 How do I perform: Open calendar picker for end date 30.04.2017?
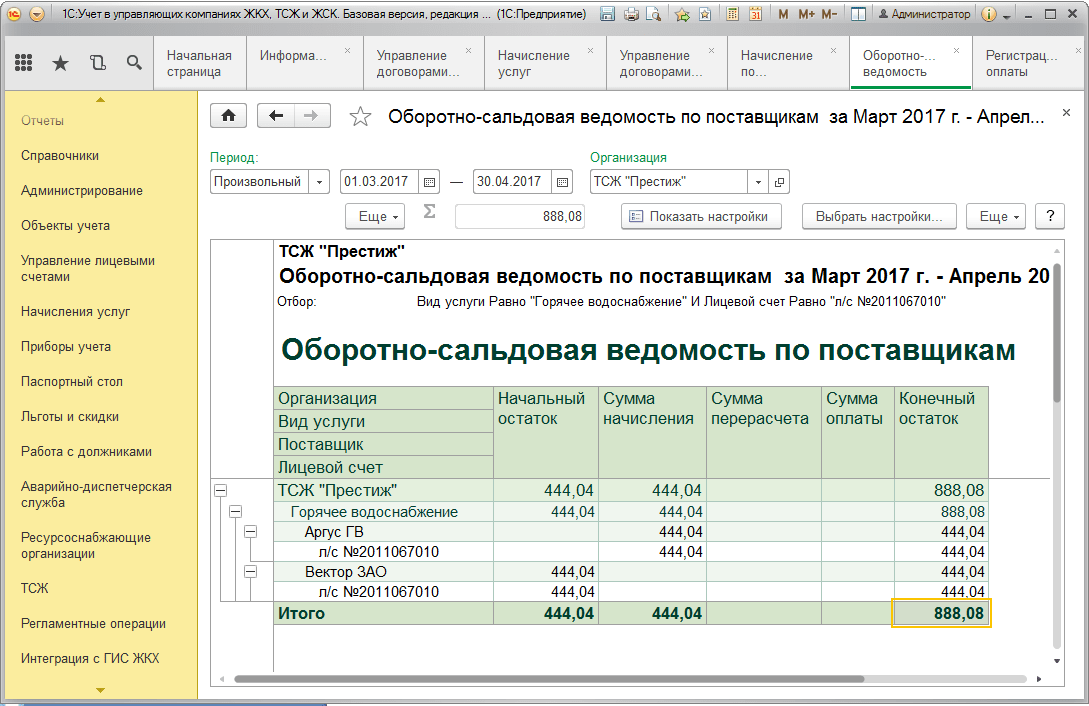(x=563, y=182)
